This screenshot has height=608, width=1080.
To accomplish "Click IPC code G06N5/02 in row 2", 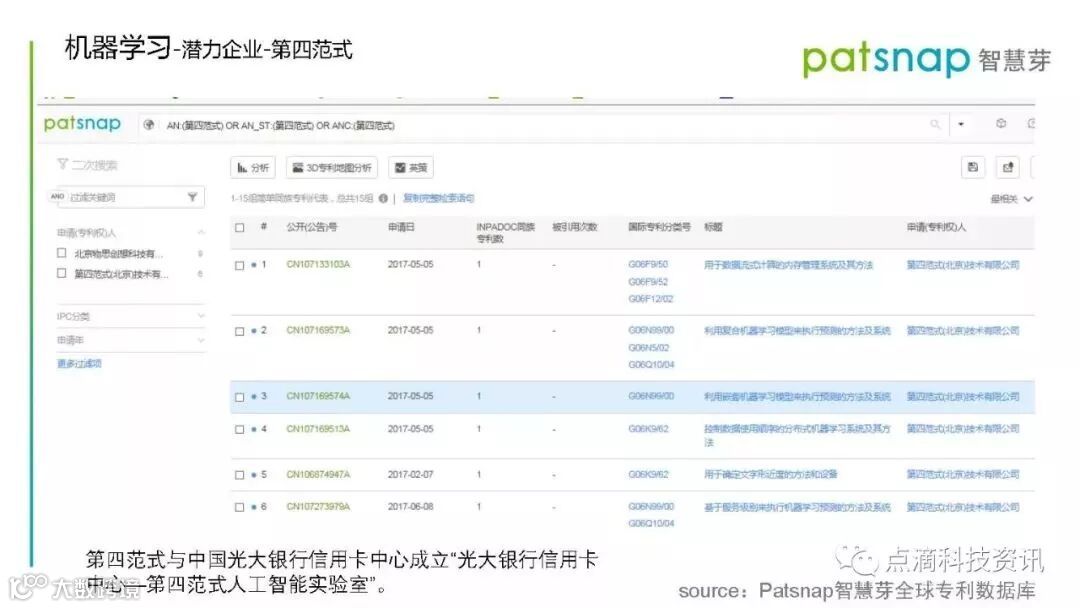I will 648,348.
